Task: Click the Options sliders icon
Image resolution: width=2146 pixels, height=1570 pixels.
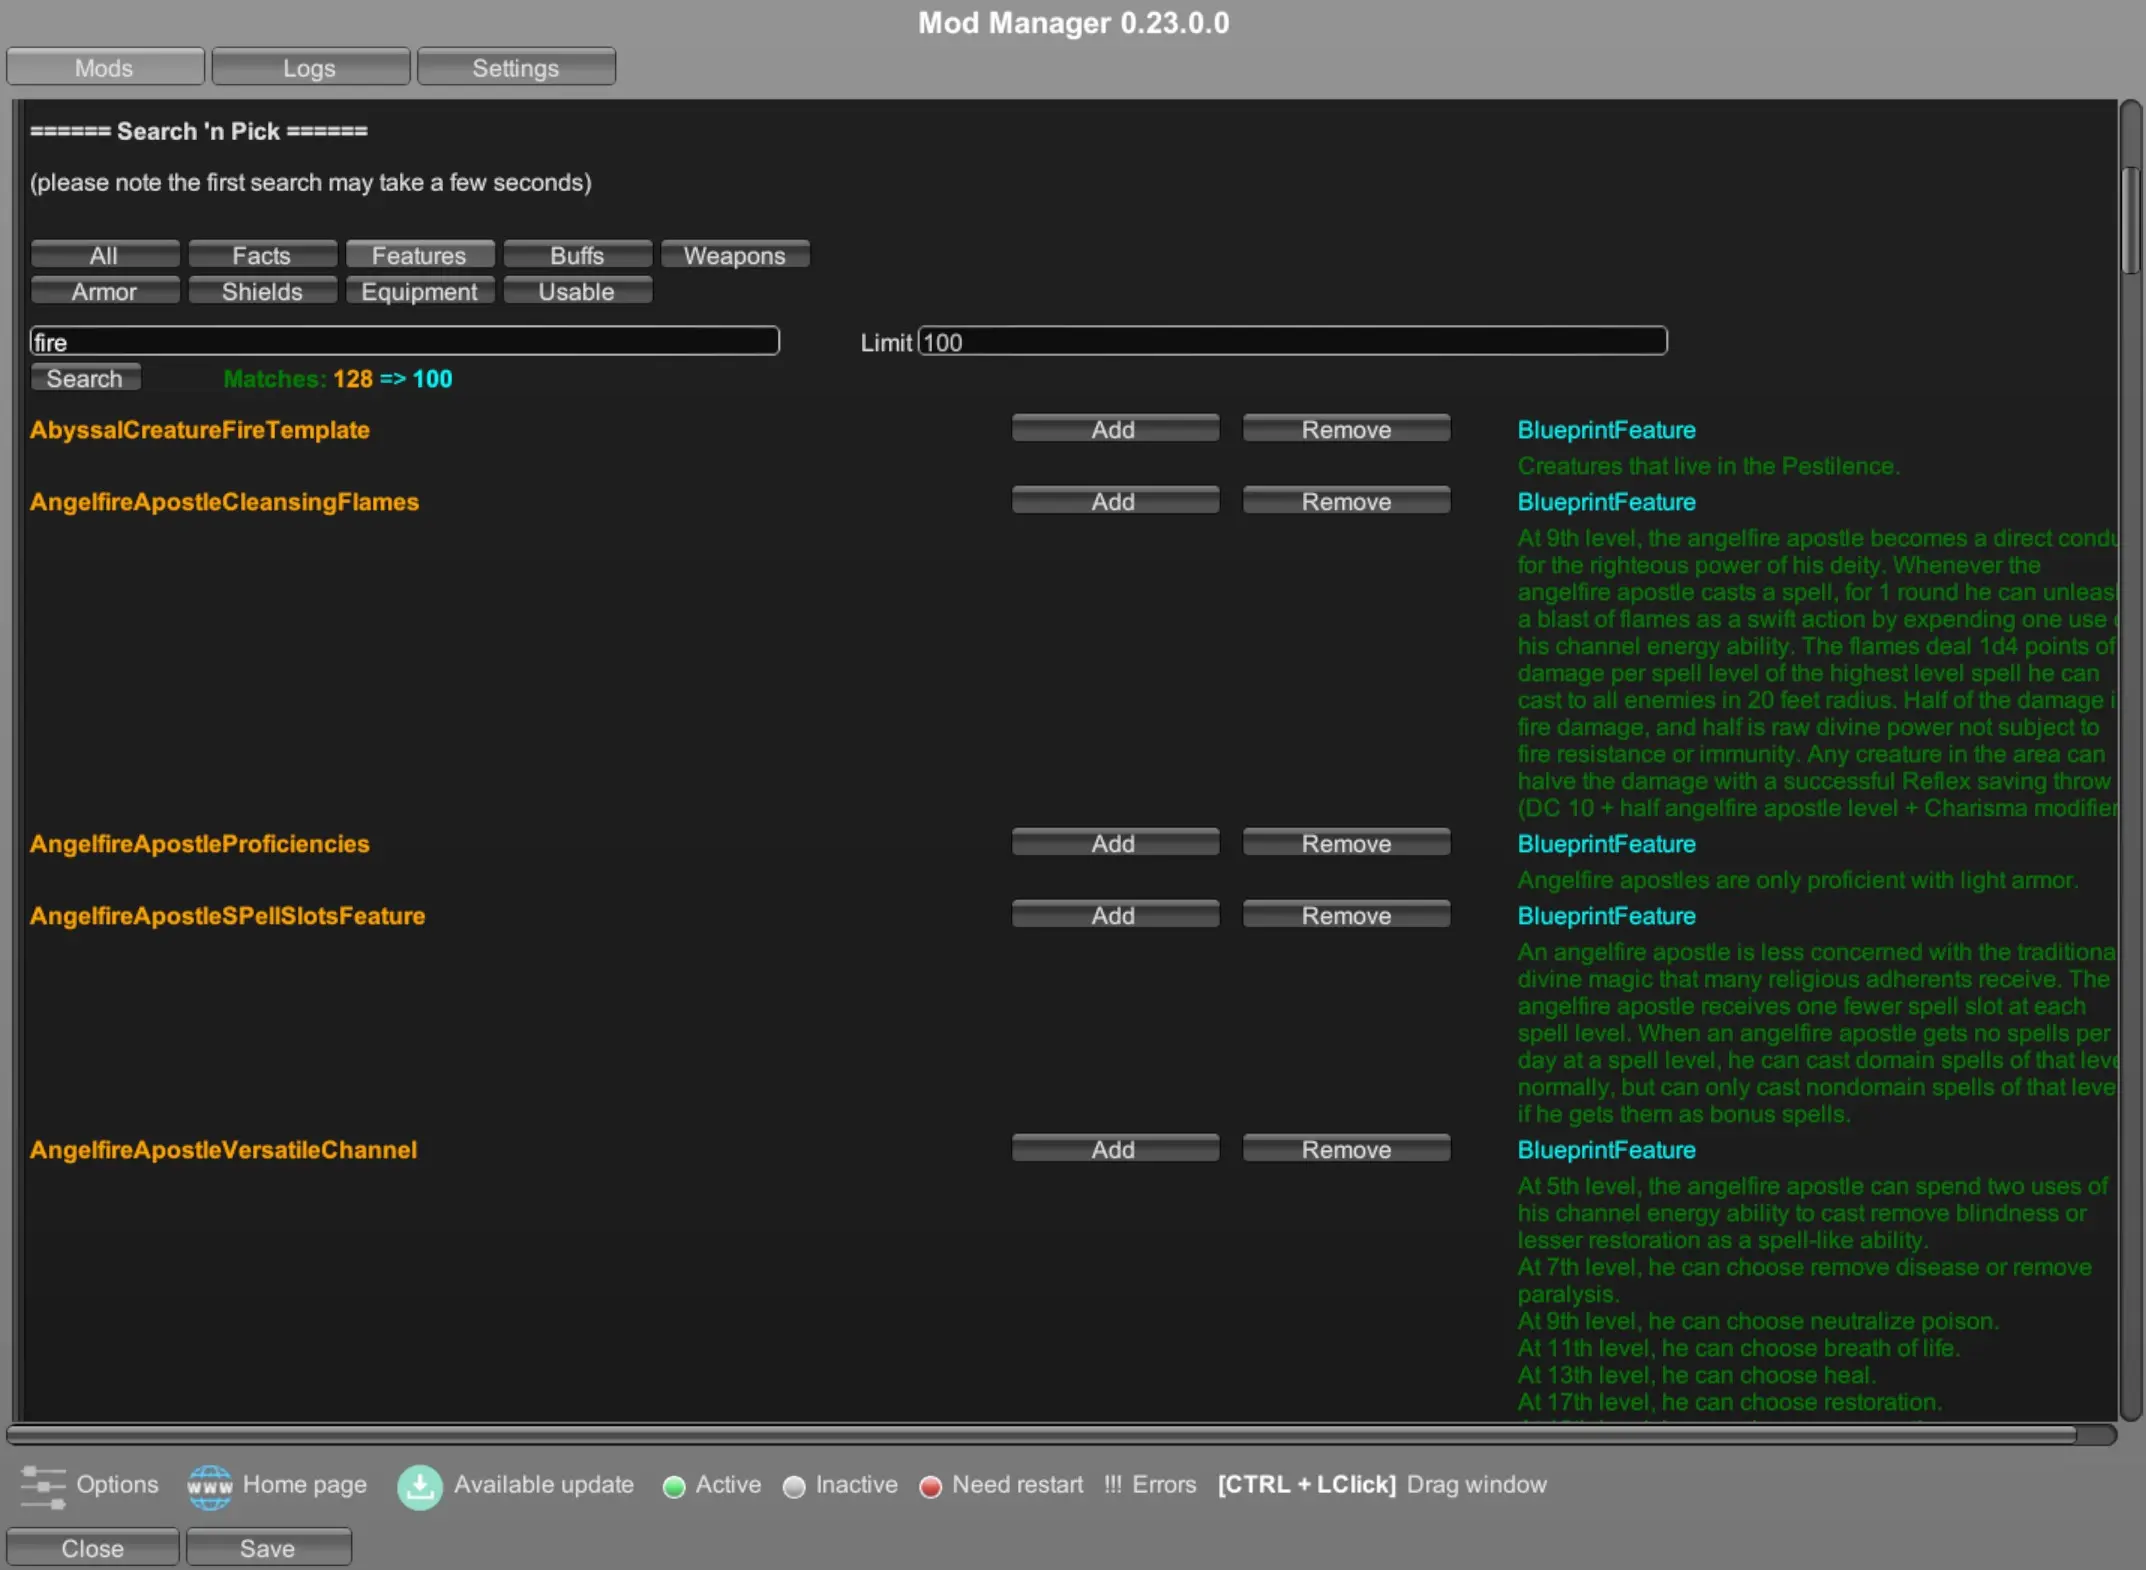Action: (42, 1486)
